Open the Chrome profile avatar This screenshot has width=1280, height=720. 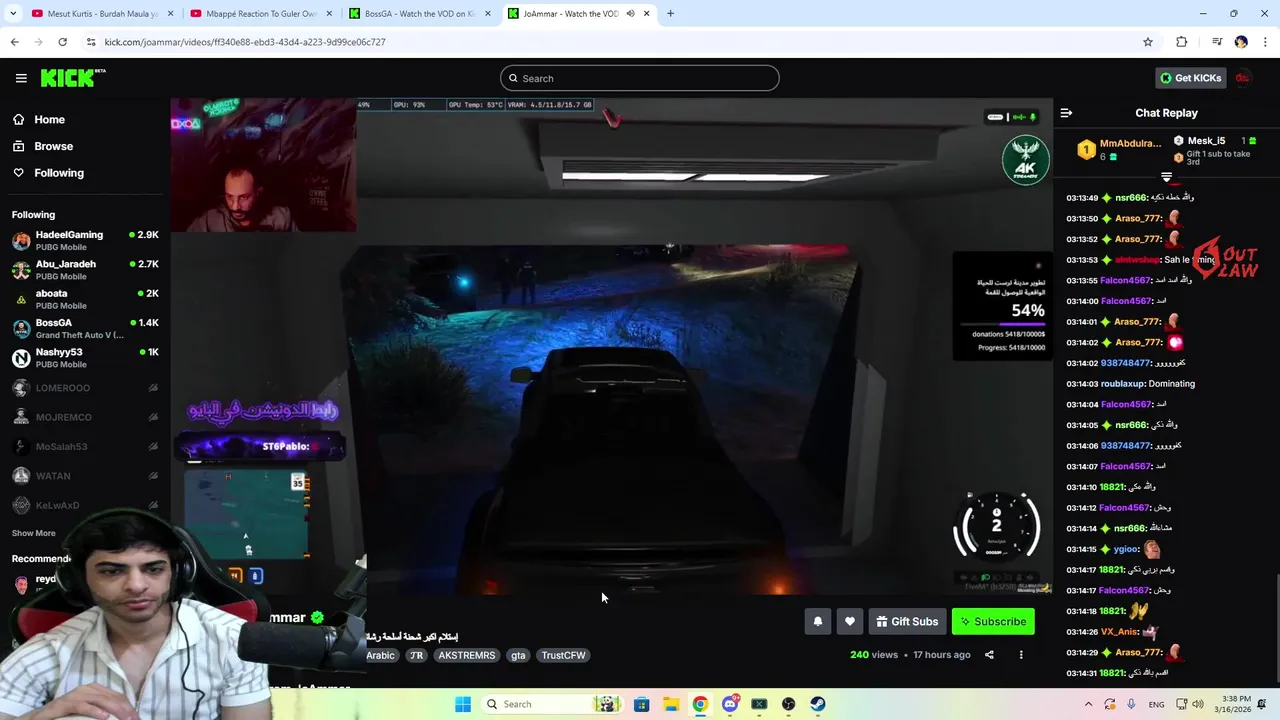click(x=1241, y=42)
